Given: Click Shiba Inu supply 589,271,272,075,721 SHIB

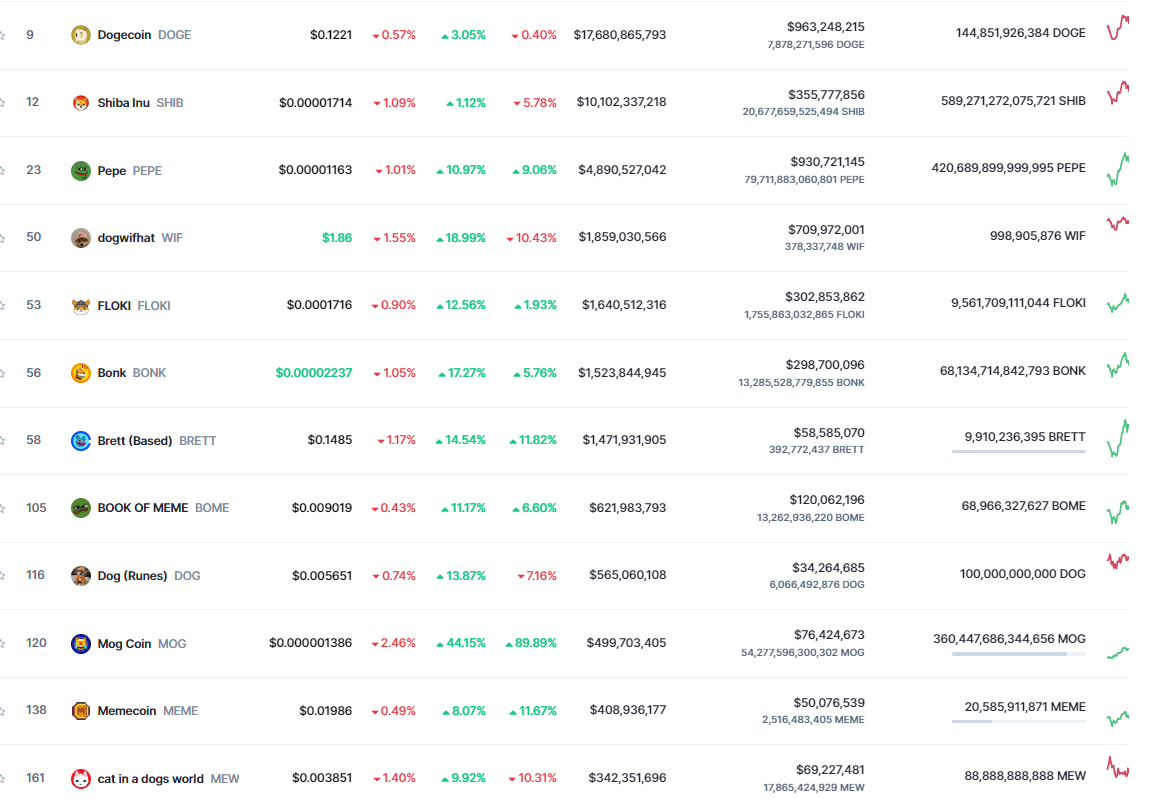Looking at the screenshot, I should pos(1013,101).
